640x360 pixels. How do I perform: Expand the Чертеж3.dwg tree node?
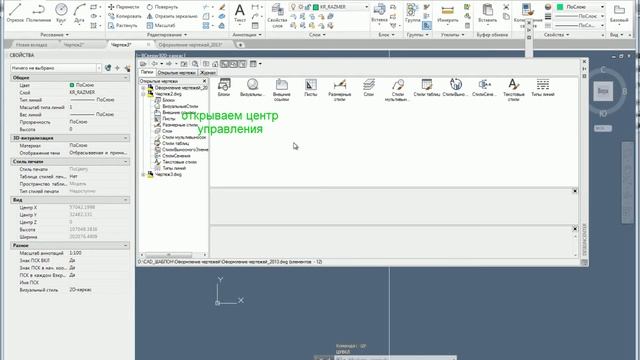coord(143,174)
